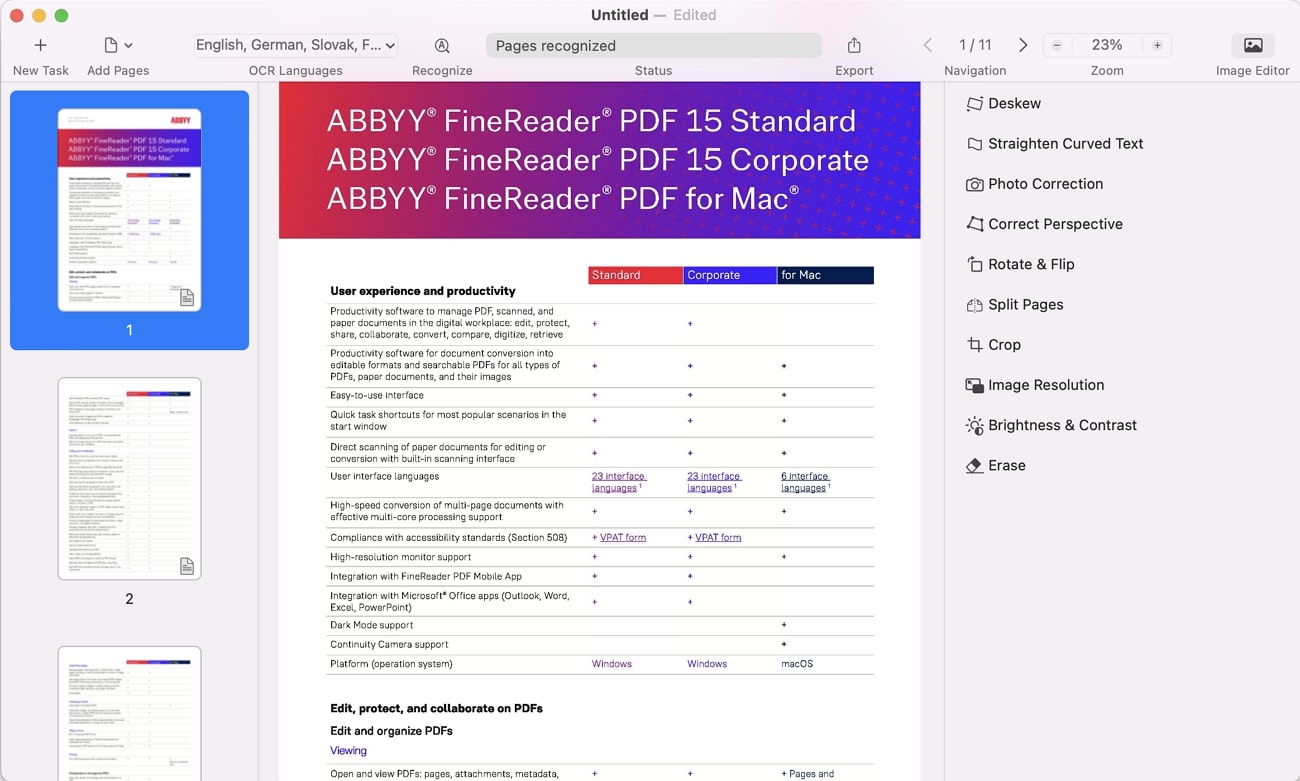Click the Viewing link in document

pyautogui.click(x=348, y=751)
